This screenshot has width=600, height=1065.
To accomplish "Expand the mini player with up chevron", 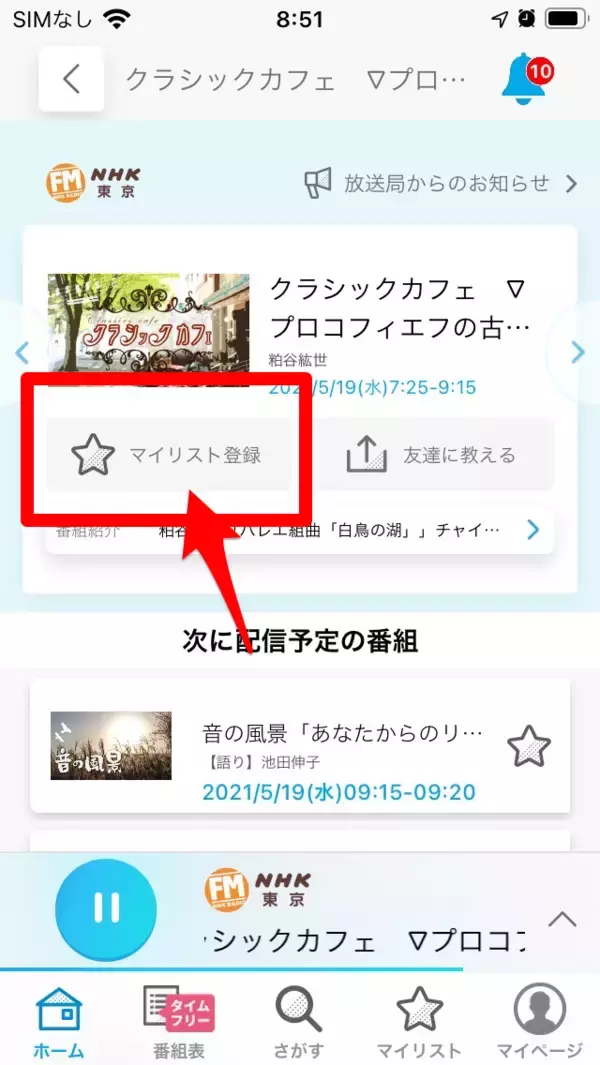I will coord(563,920).
